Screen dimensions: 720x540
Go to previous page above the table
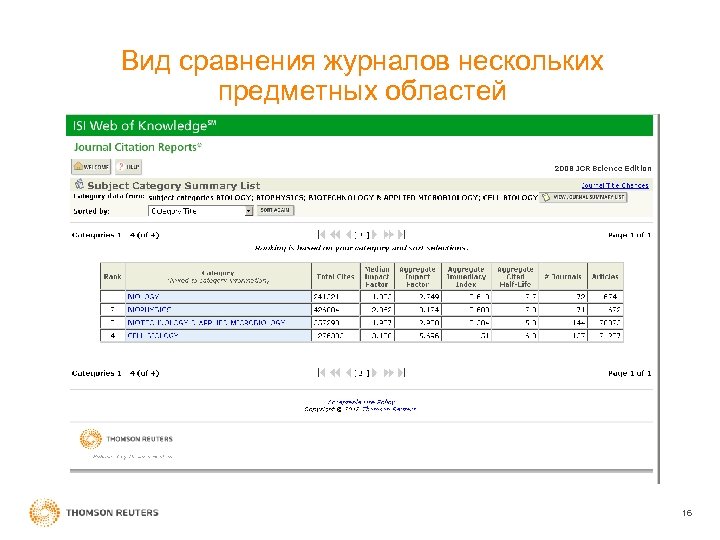(349, 235)
